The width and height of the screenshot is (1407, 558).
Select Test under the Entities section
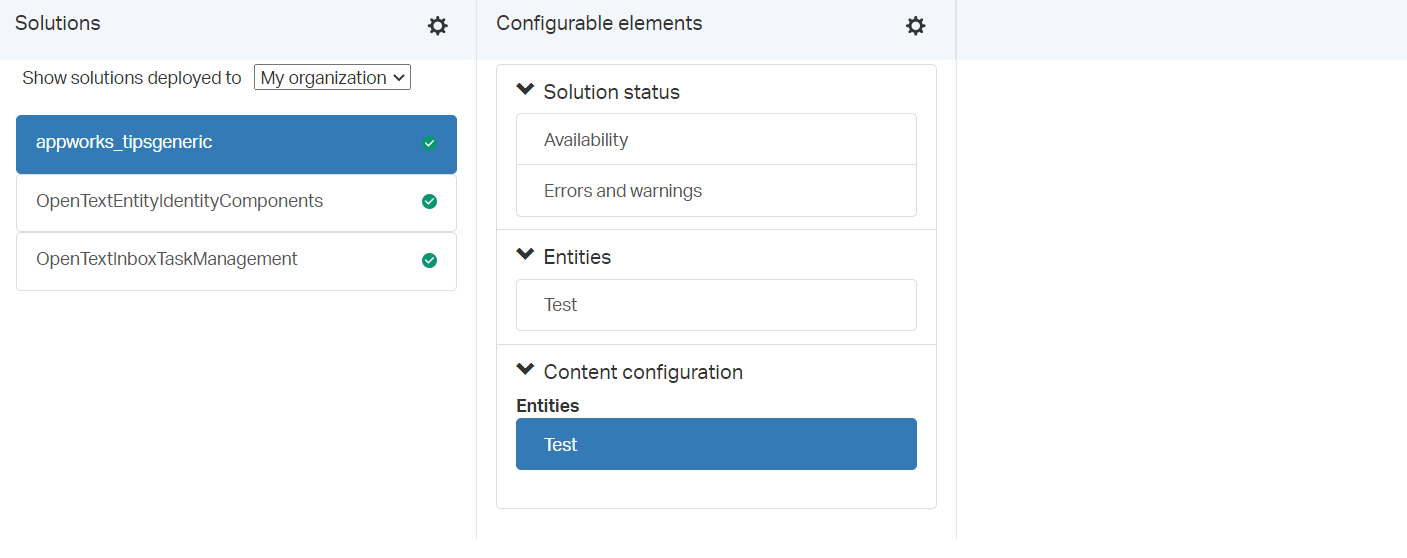coord(716,305)
